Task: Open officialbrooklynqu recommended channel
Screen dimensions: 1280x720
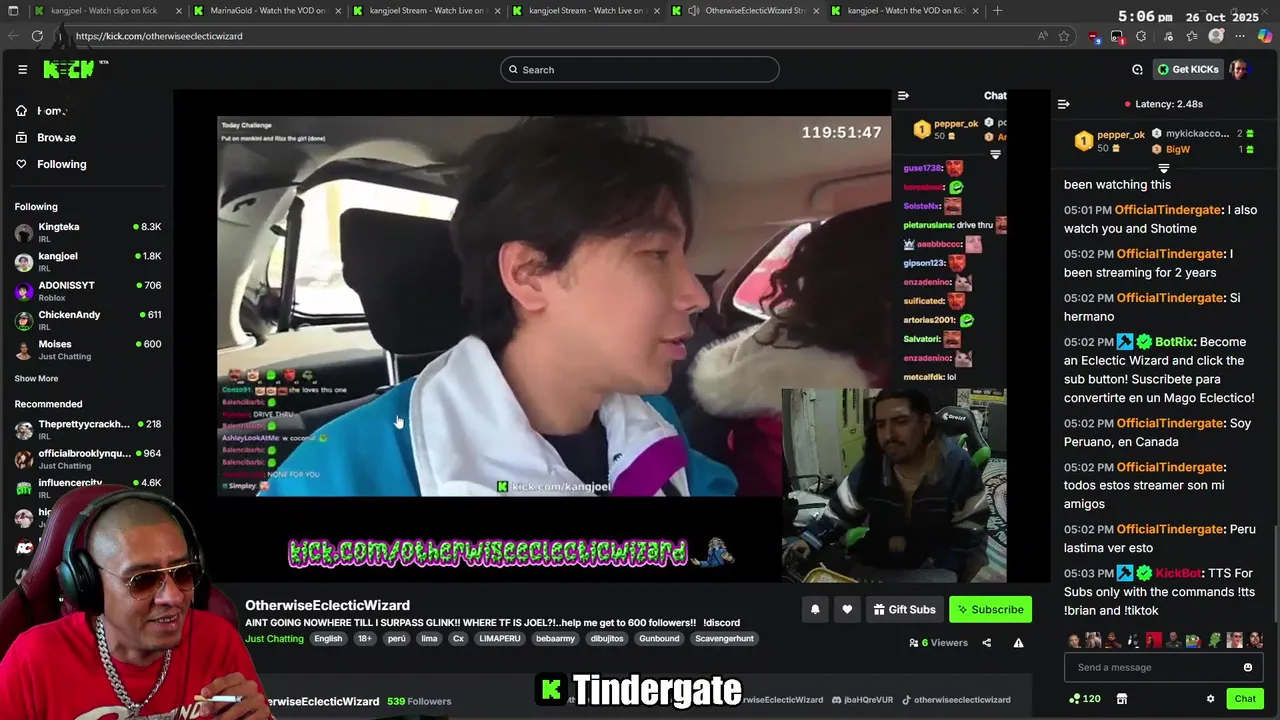Action: (88, 458)
